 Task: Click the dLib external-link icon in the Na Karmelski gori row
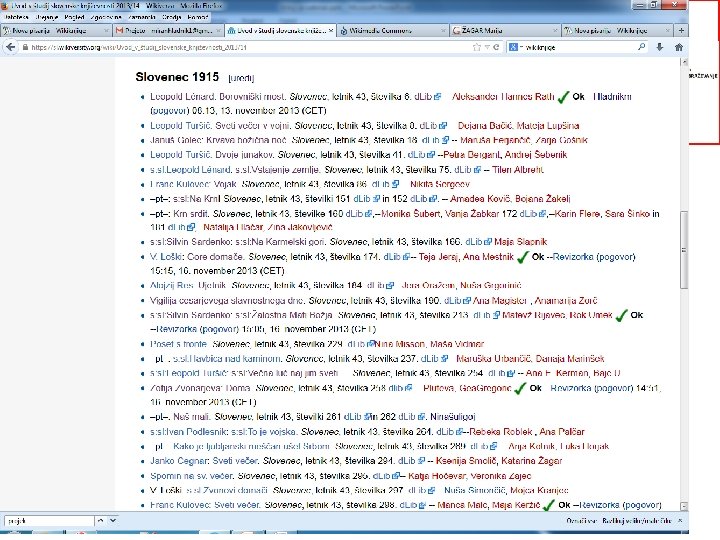(x=488, y=242)
